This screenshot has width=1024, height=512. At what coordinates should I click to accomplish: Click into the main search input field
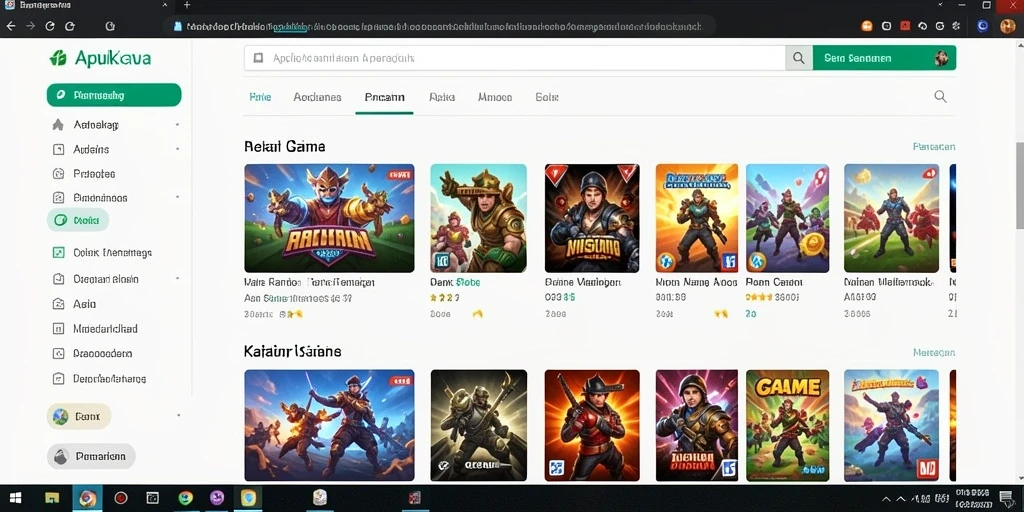point(515,58)
